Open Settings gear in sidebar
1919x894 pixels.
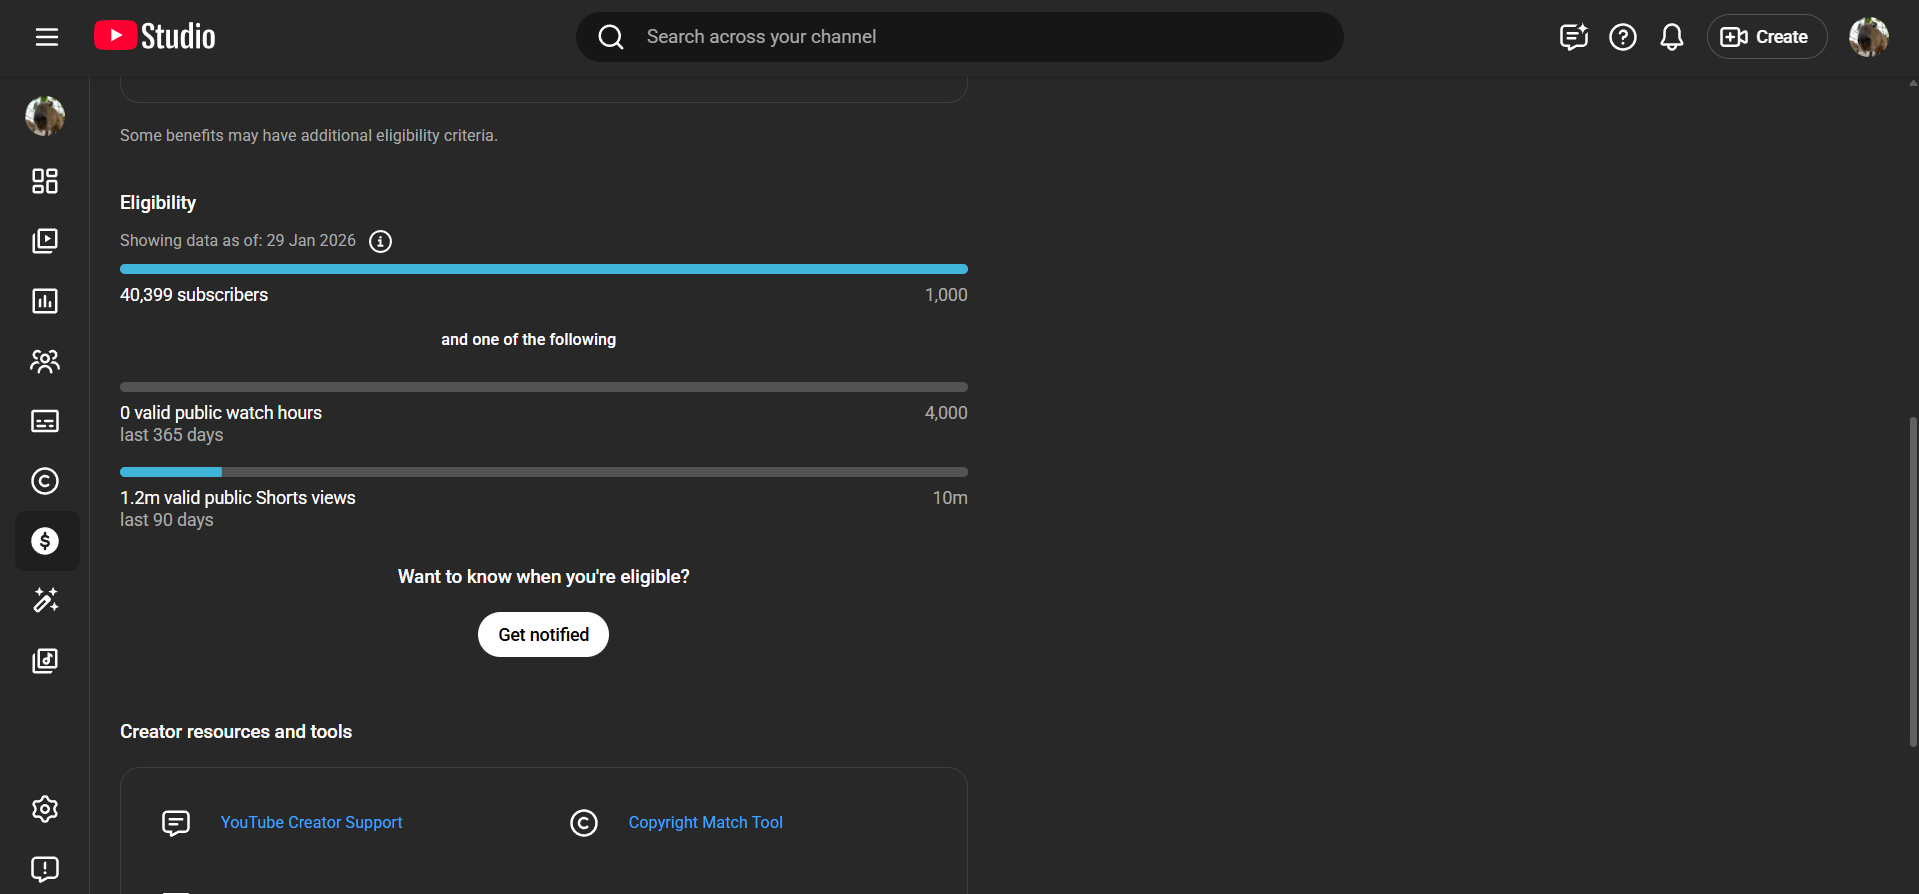pos(45,808)
